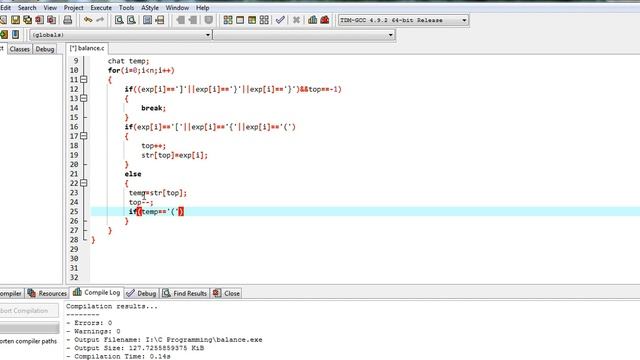Click the Rebuild All toolbar icon
The height and width of the screenshot is (360, 640).
[264, 20]
